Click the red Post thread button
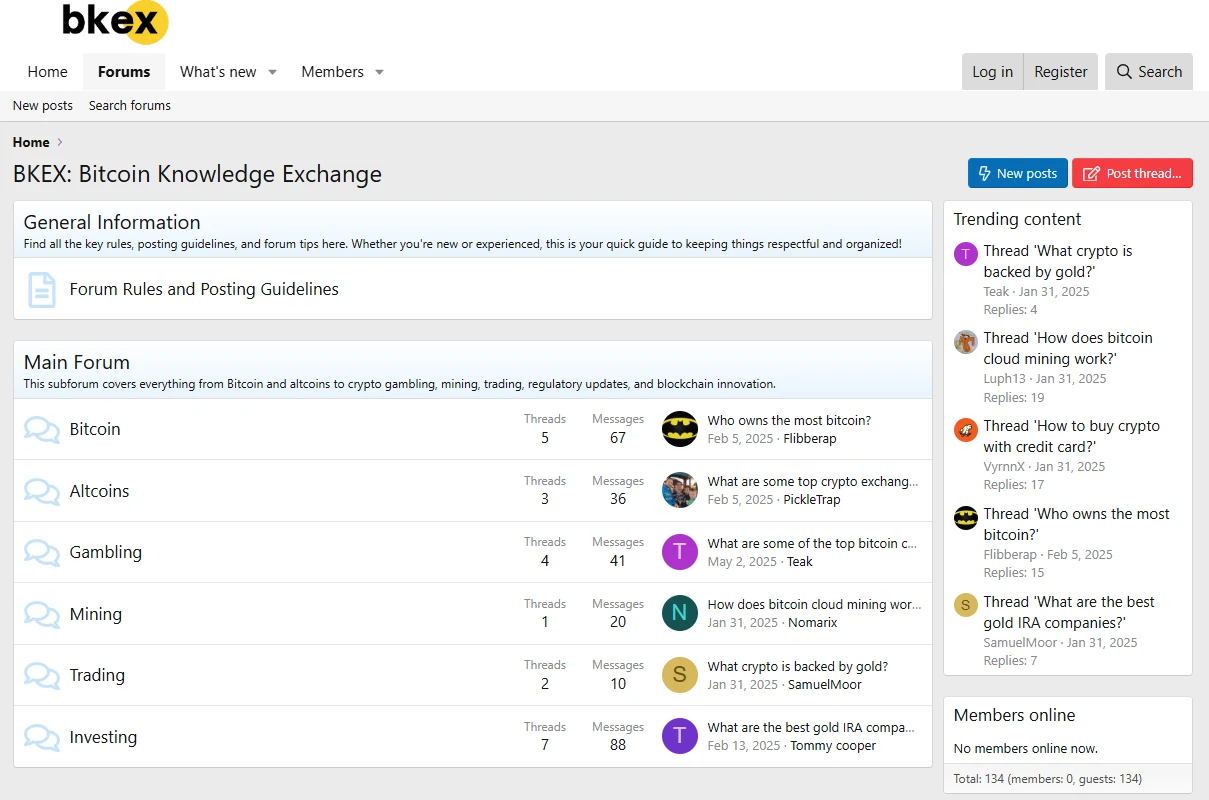 pos(1133,173)
